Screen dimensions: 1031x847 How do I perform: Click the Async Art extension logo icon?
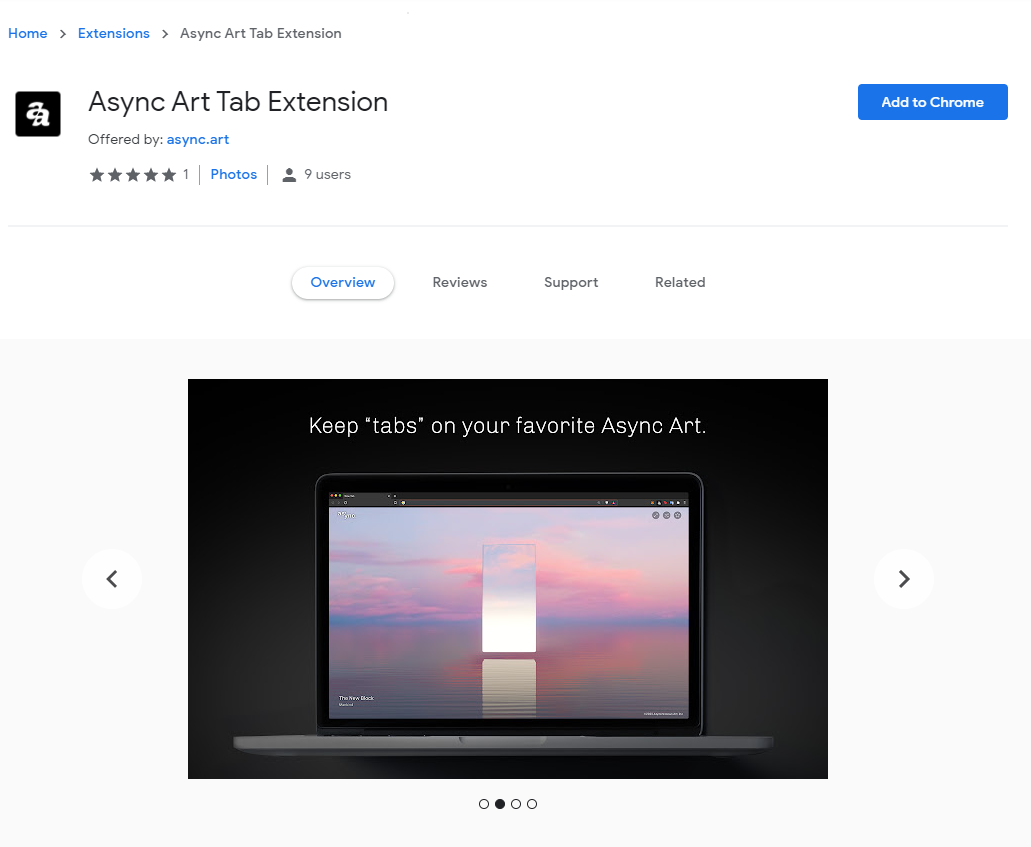(x=38, y=114)
